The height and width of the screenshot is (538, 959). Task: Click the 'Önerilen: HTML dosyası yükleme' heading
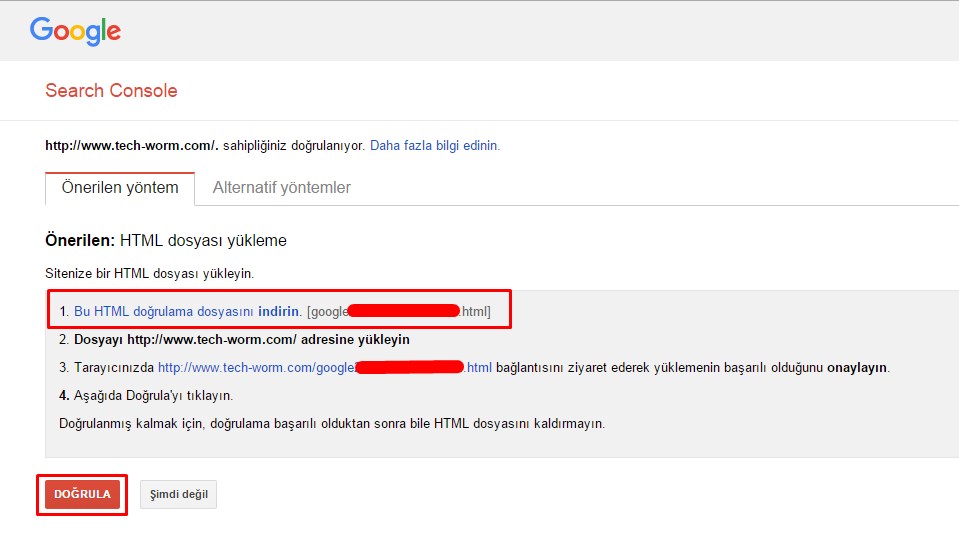(166, 241)
